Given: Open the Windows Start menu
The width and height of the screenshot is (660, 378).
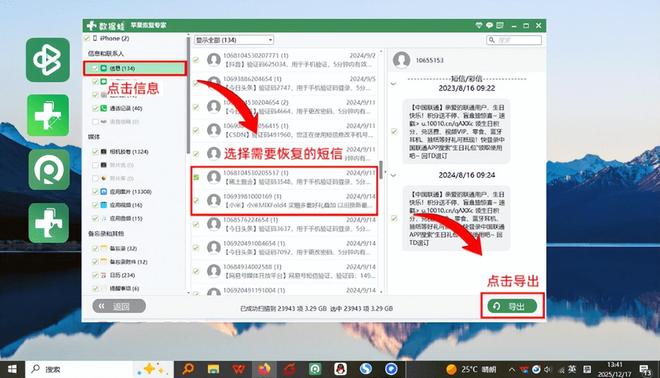Looking at the screenshot, I should (12, 369).
